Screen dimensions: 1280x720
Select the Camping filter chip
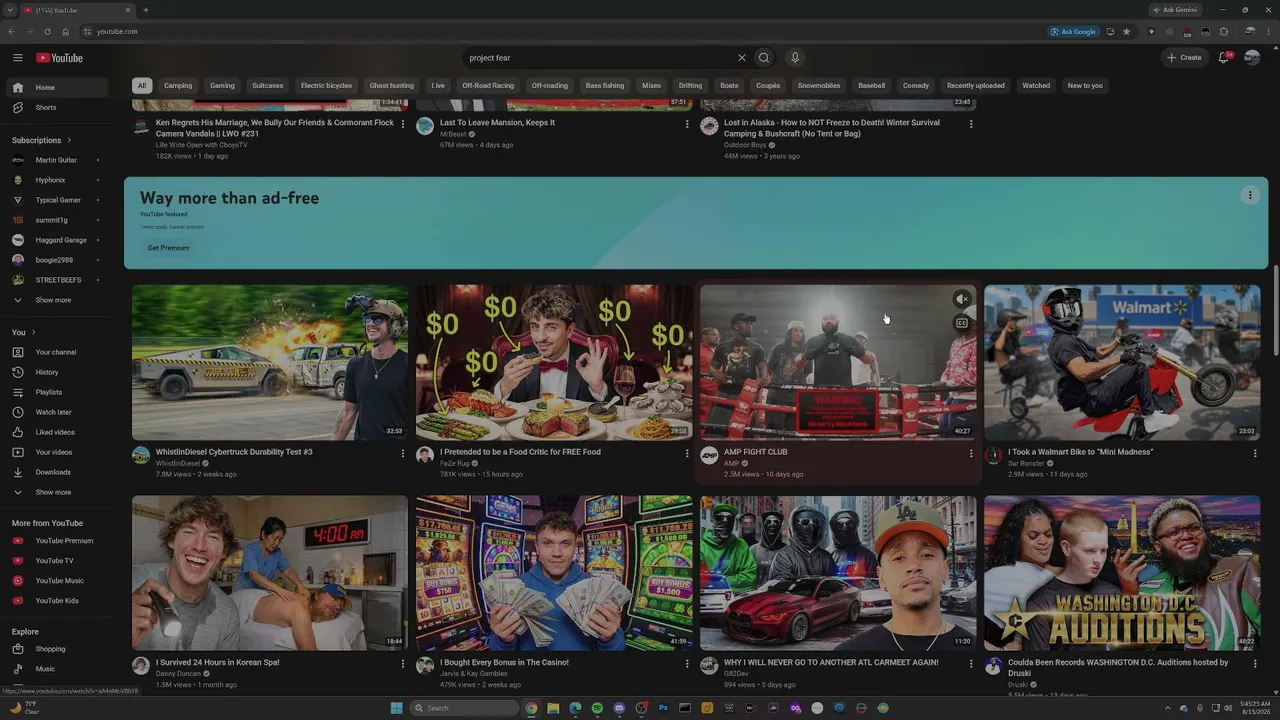178,86
